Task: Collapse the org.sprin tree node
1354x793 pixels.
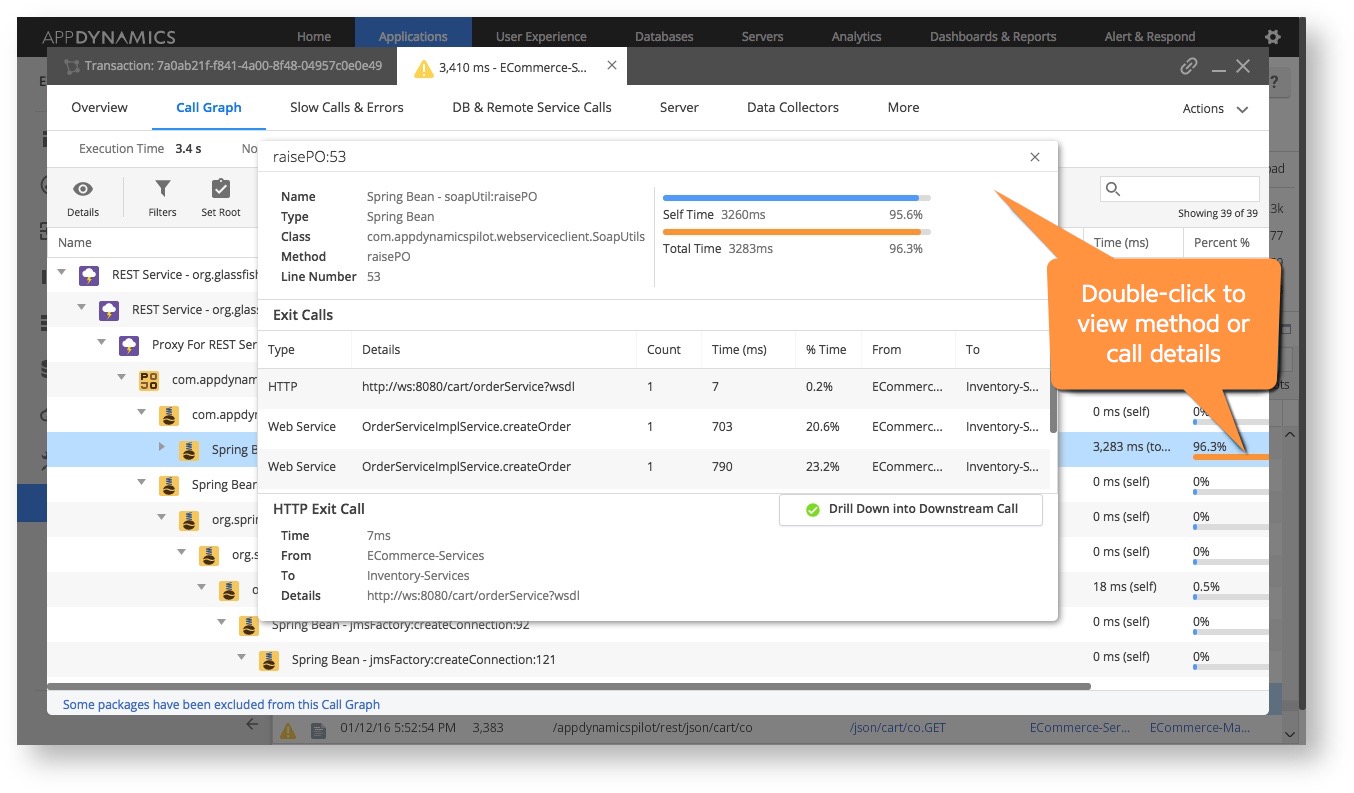Action: click(x=162, y=518)
